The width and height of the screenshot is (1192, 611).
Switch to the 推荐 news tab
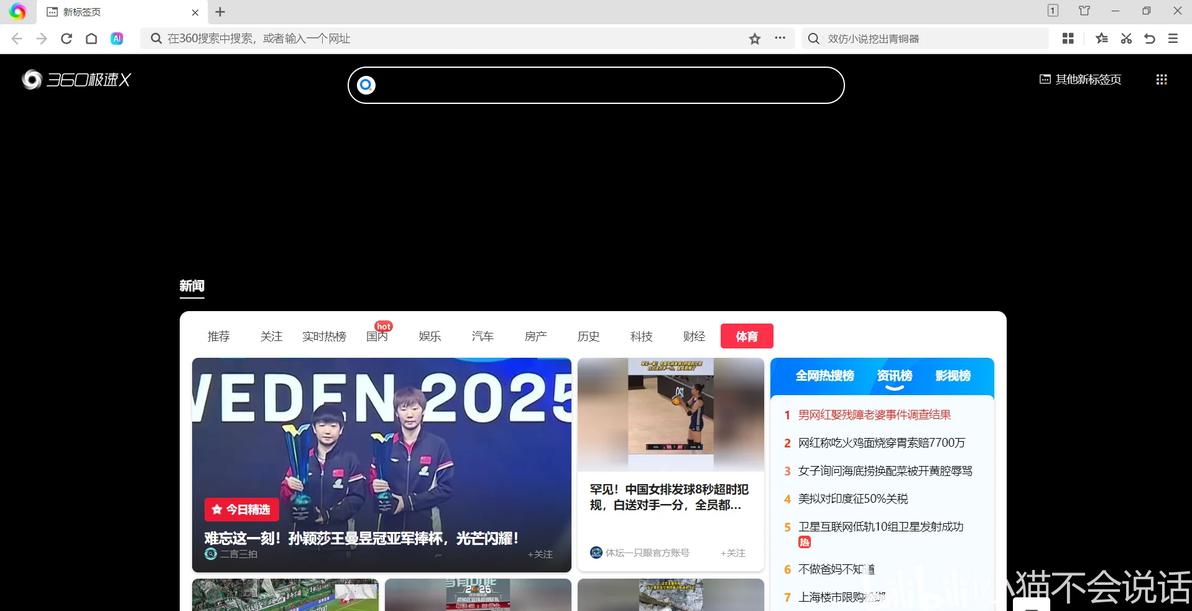(x=218, y=336)
